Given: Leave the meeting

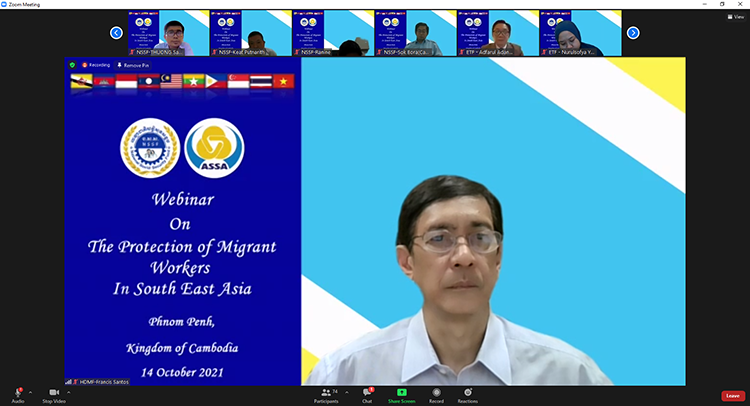Looking at the screenshot, I should click(733, 395).
